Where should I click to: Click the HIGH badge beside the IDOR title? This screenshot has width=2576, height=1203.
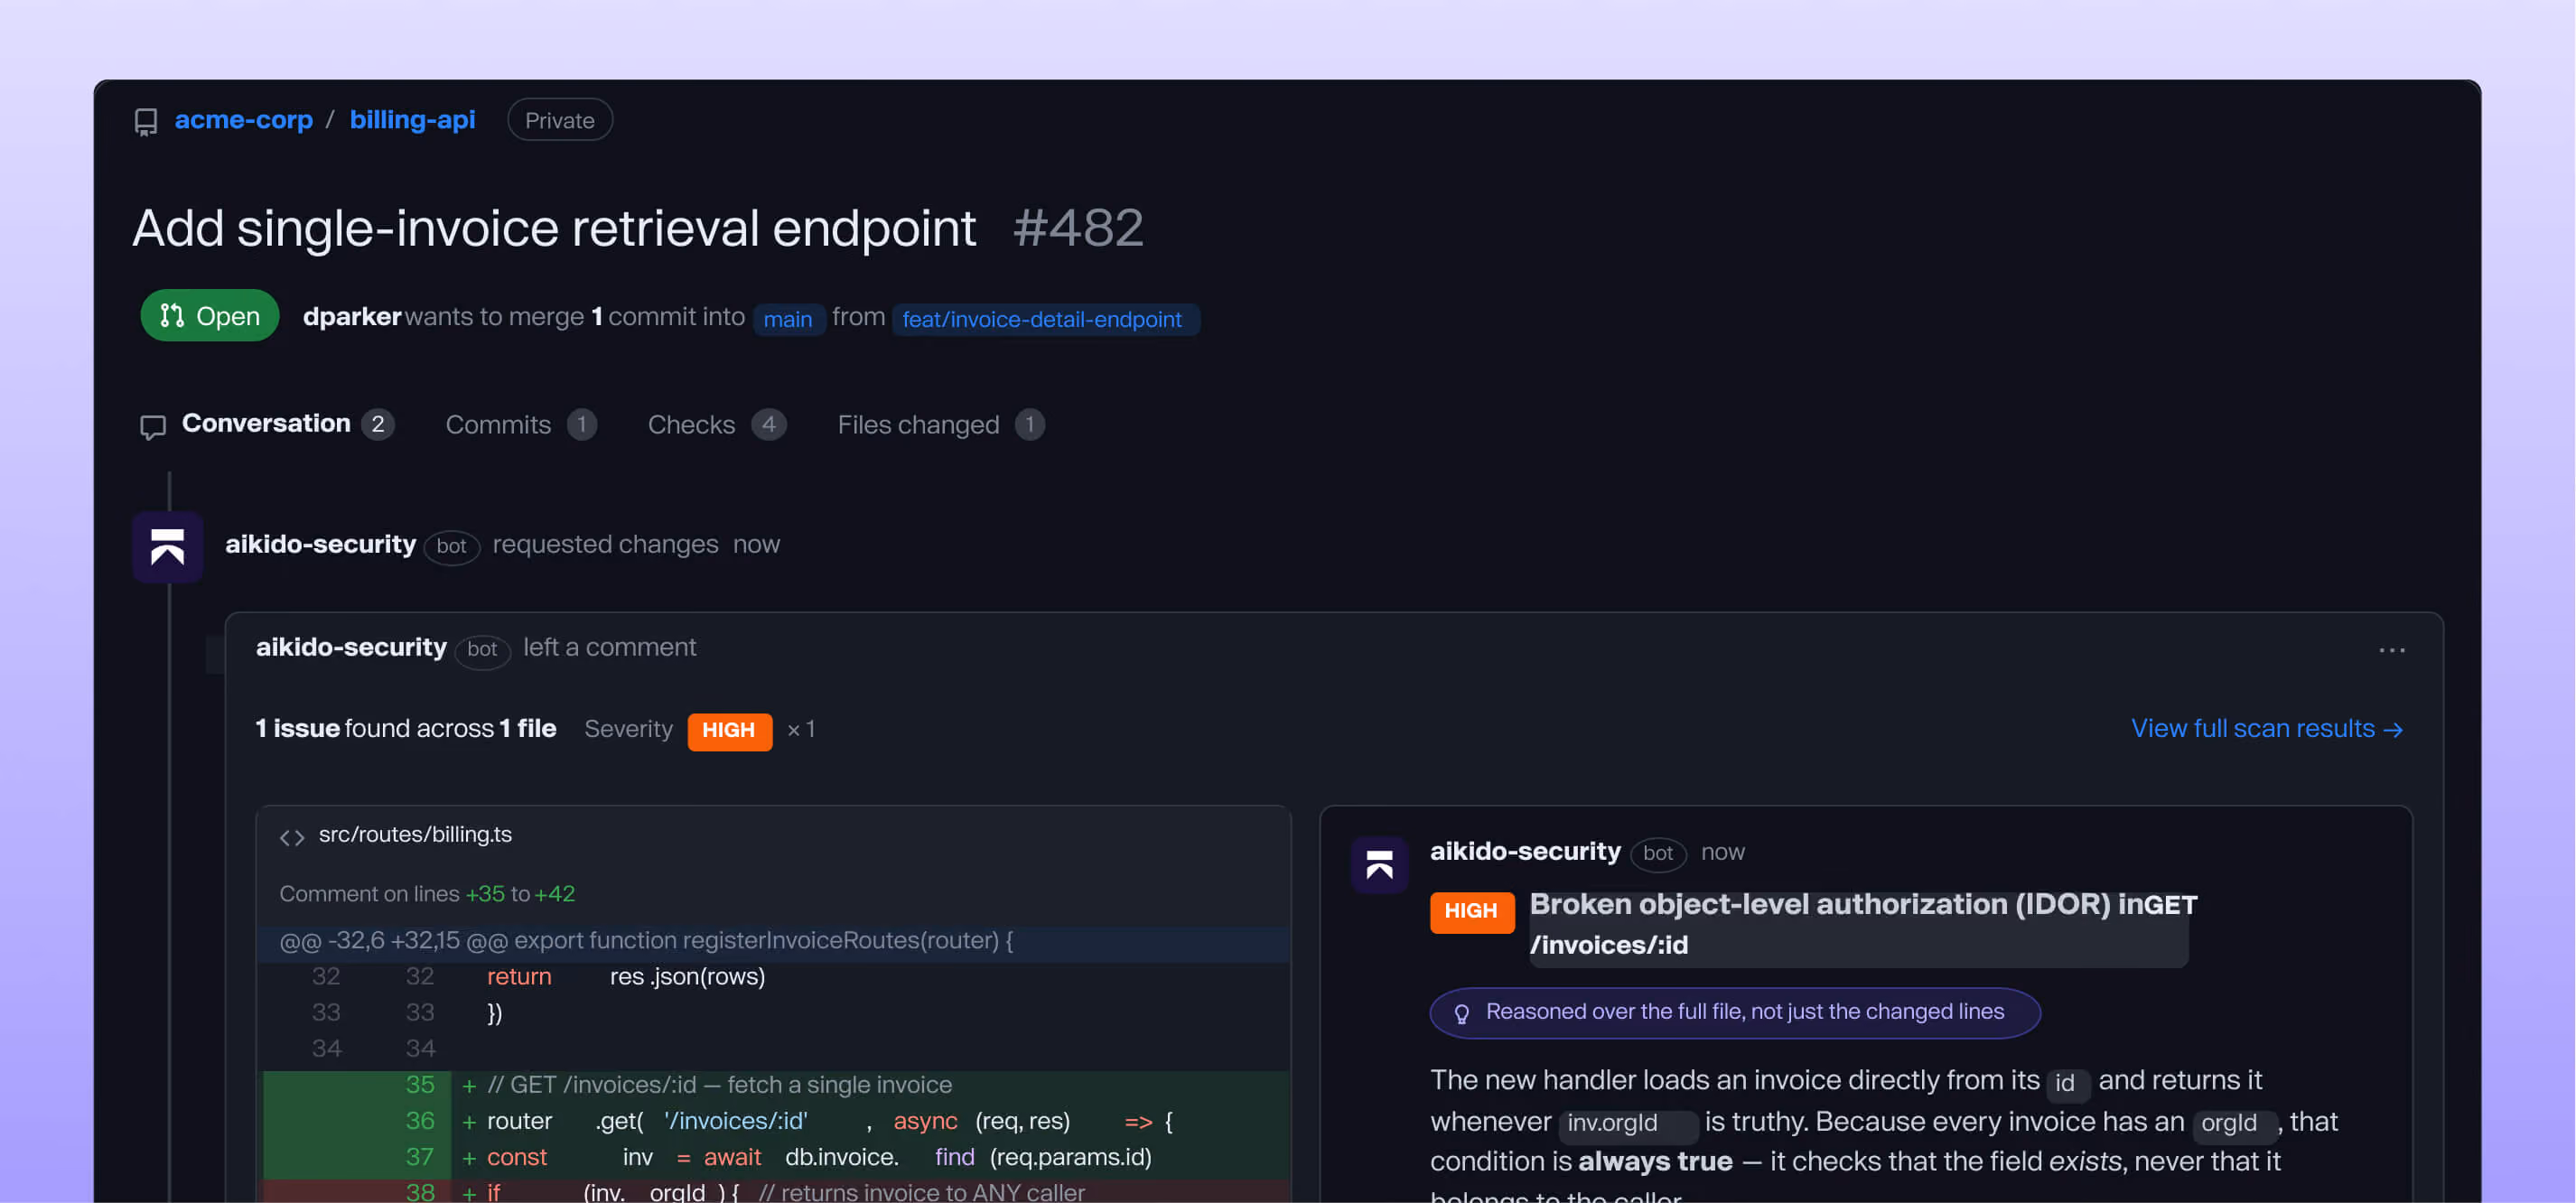[1471, 911]
